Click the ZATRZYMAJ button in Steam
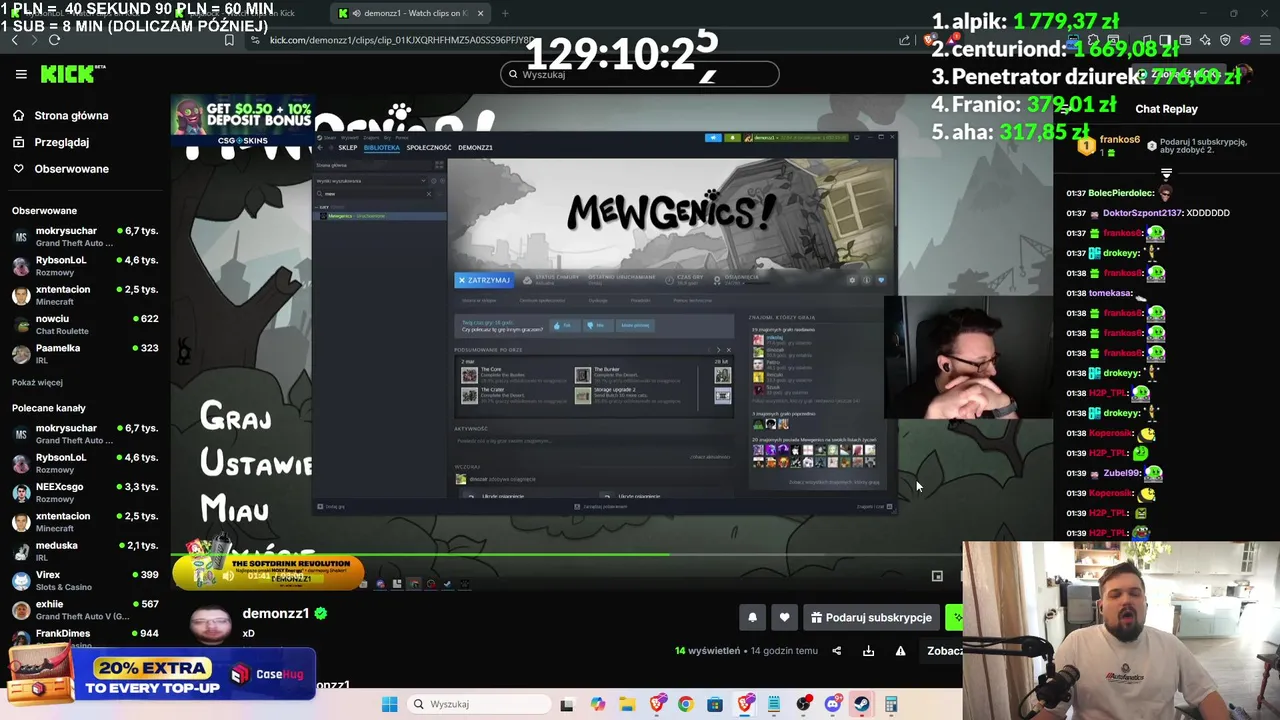 tap(484, 280)
